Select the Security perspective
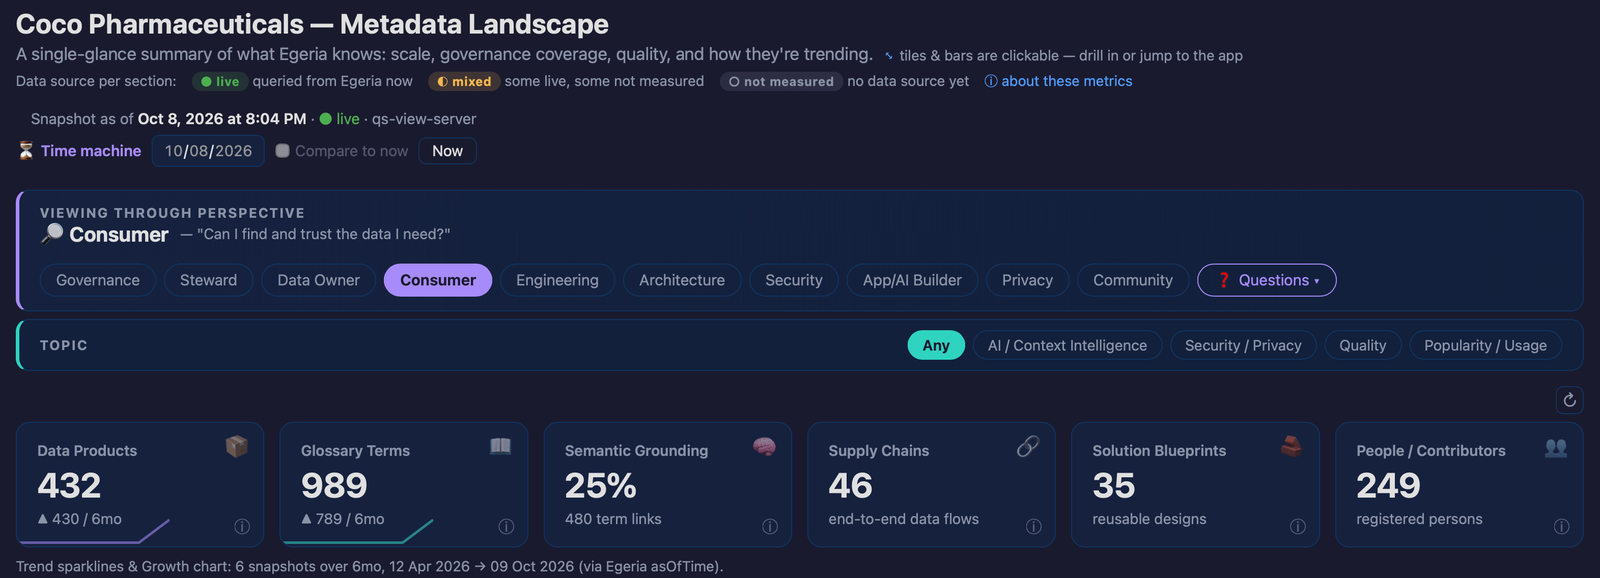The width and height of the screenshot is (1600, 578). coord(794,280)
